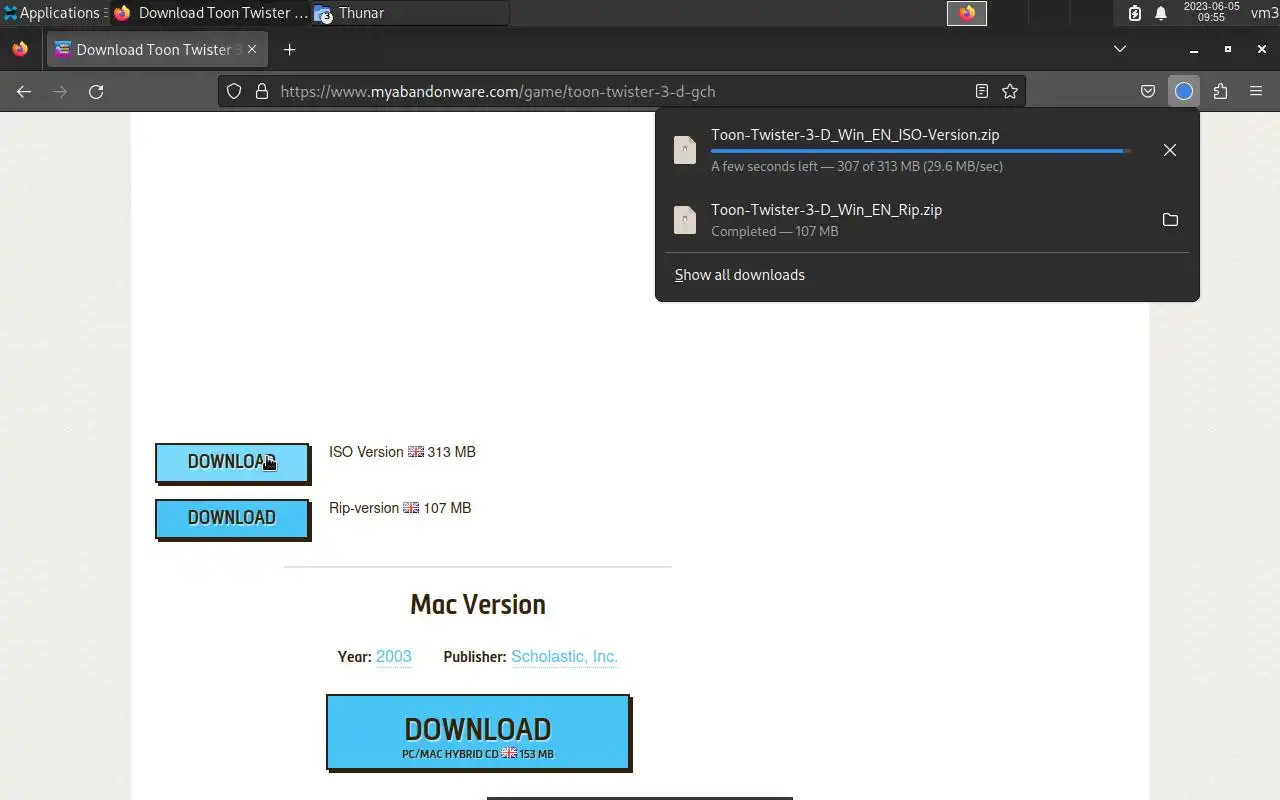Open the notification bell in panel
This screenshot has height=800, width=1280.
[1161, 13]
